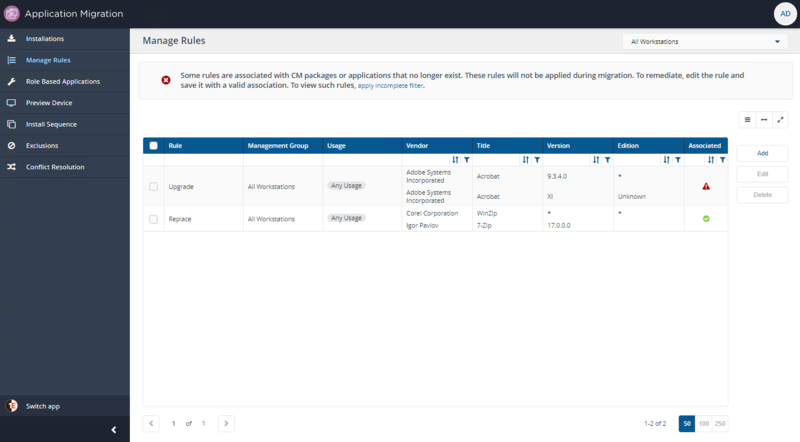Click the fit-width horizontal arrows icon
The image size is (800, 442).
(764, 119)
